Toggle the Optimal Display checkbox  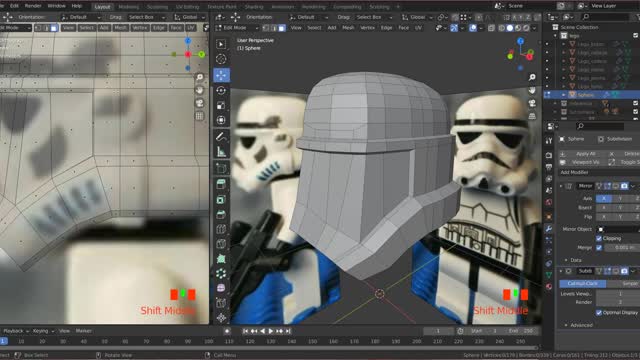pyautogui.click(x=599, y=313)
